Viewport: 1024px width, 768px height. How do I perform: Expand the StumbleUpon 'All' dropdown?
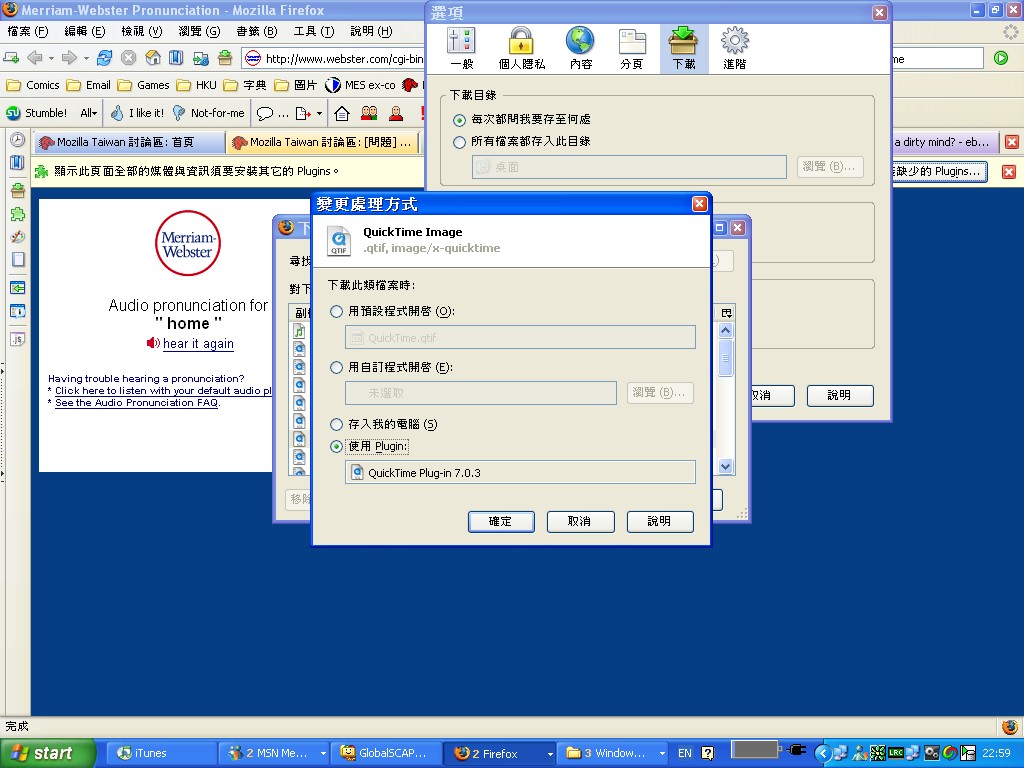pyautogui.click(x=89, y=113)
